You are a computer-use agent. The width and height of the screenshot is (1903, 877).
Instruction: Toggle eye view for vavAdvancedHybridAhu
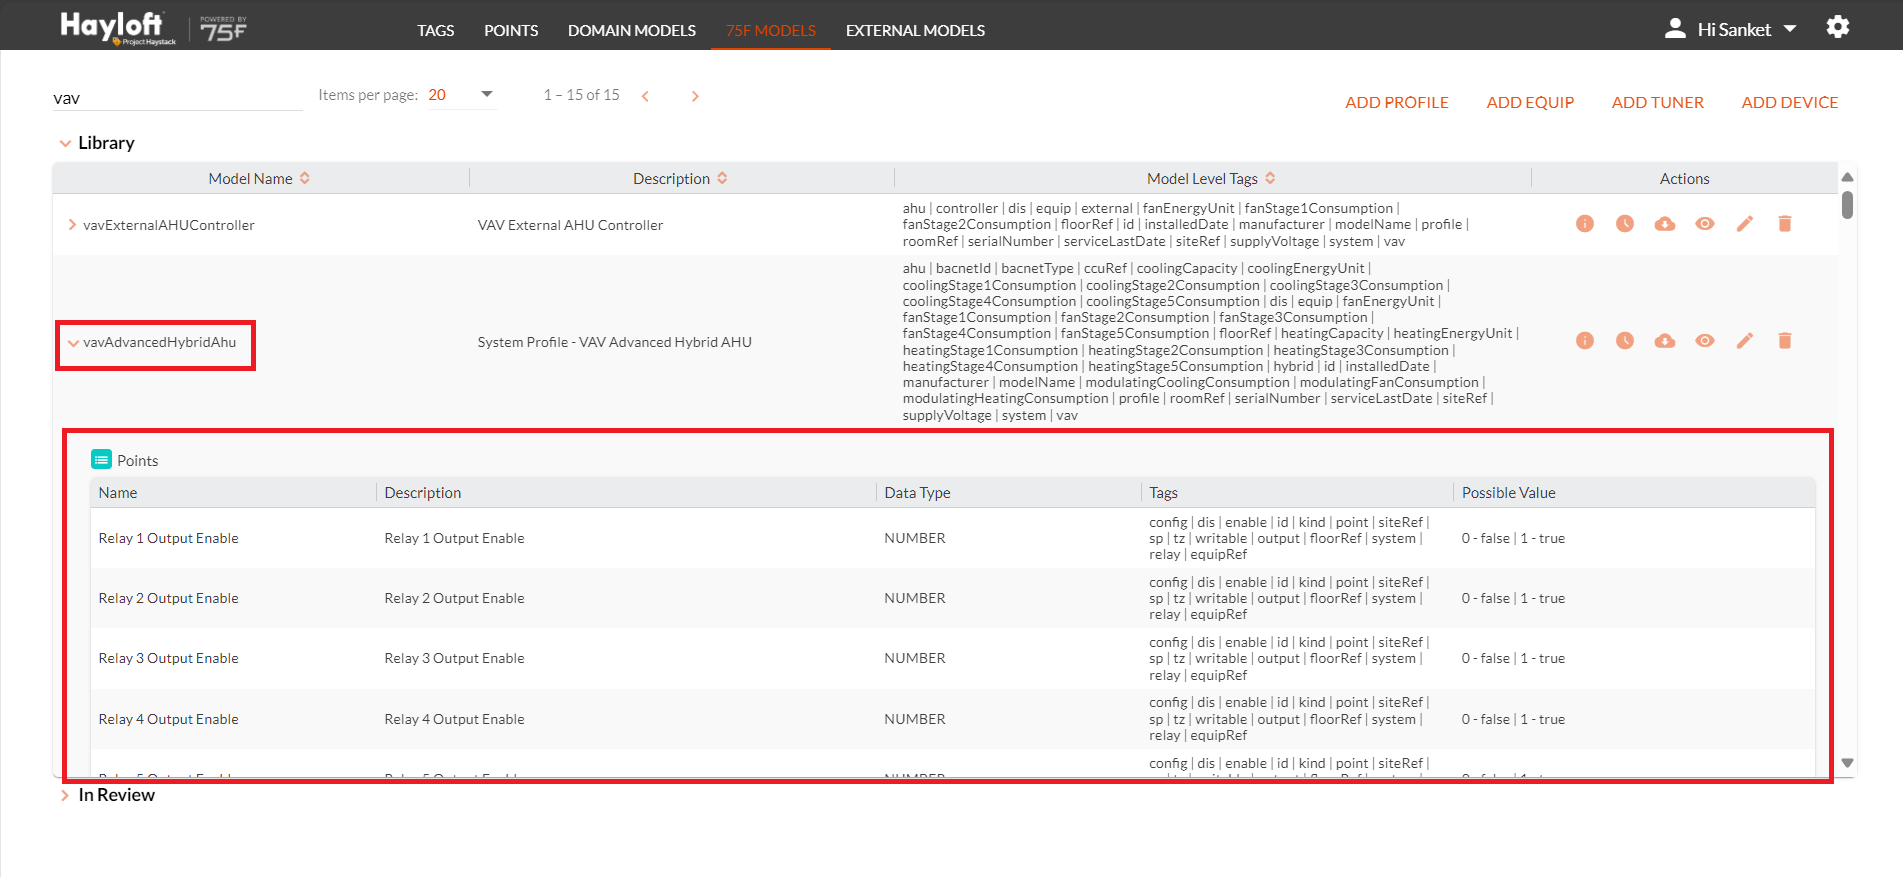pyautogui.click(x=1705, y=341)
